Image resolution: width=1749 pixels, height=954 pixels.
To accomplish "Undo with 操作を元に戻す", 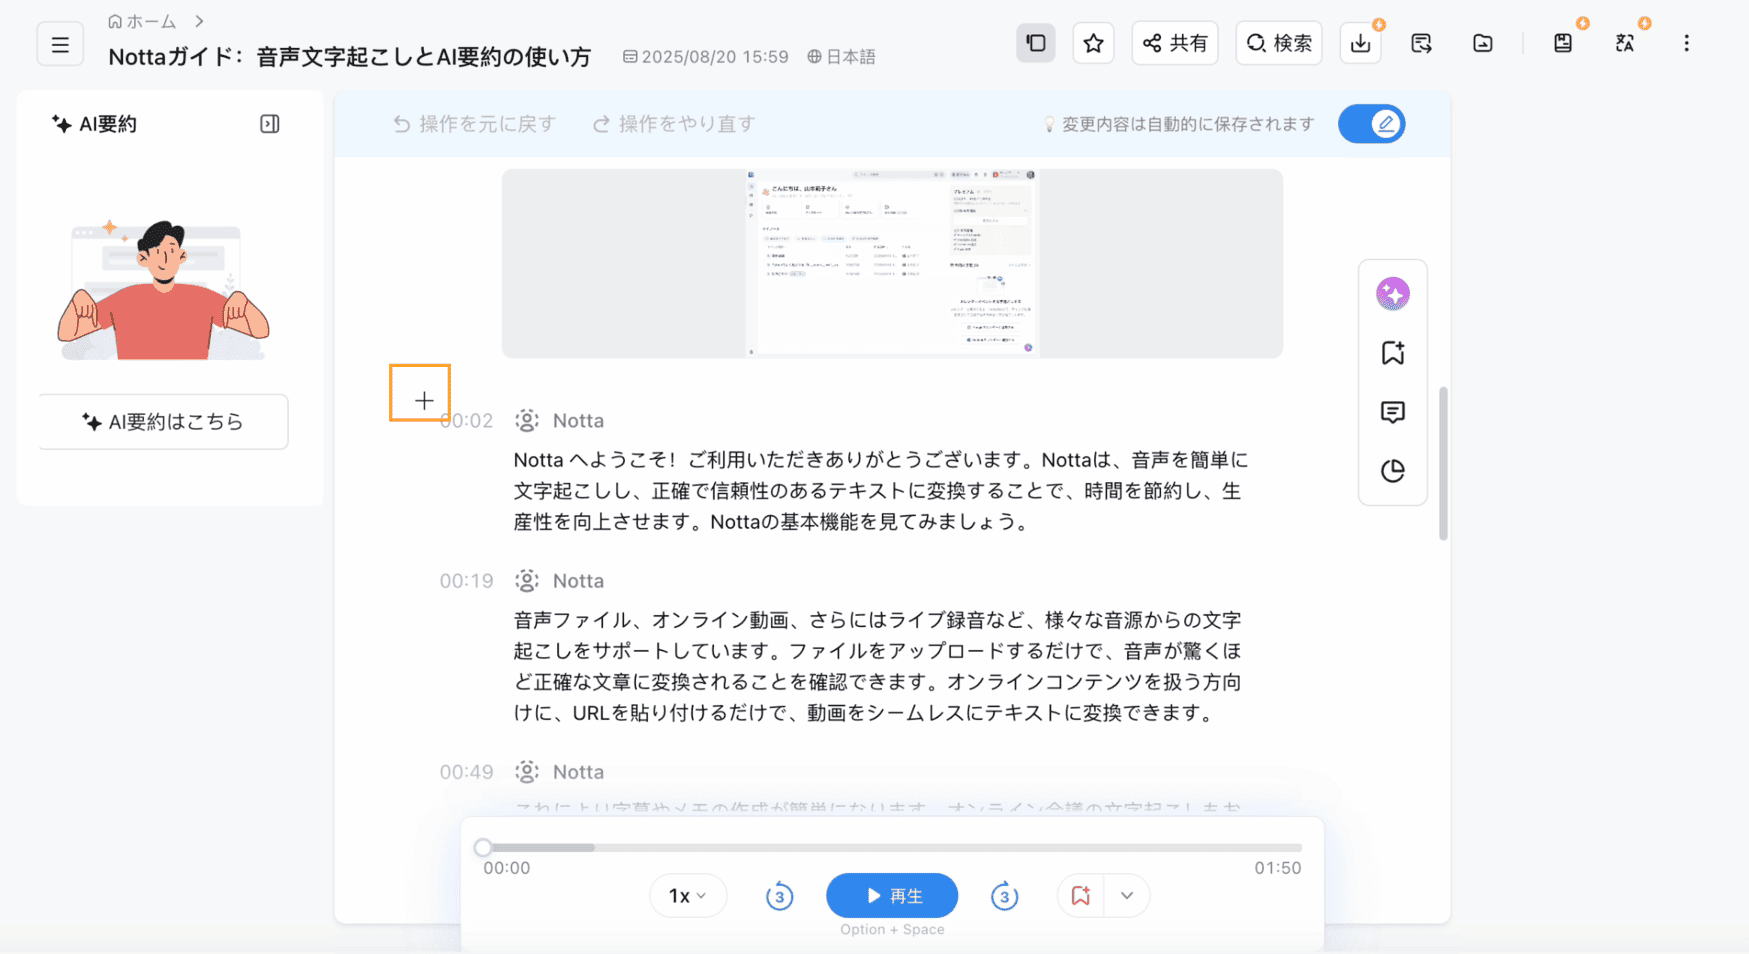I will tap(474, 124).
